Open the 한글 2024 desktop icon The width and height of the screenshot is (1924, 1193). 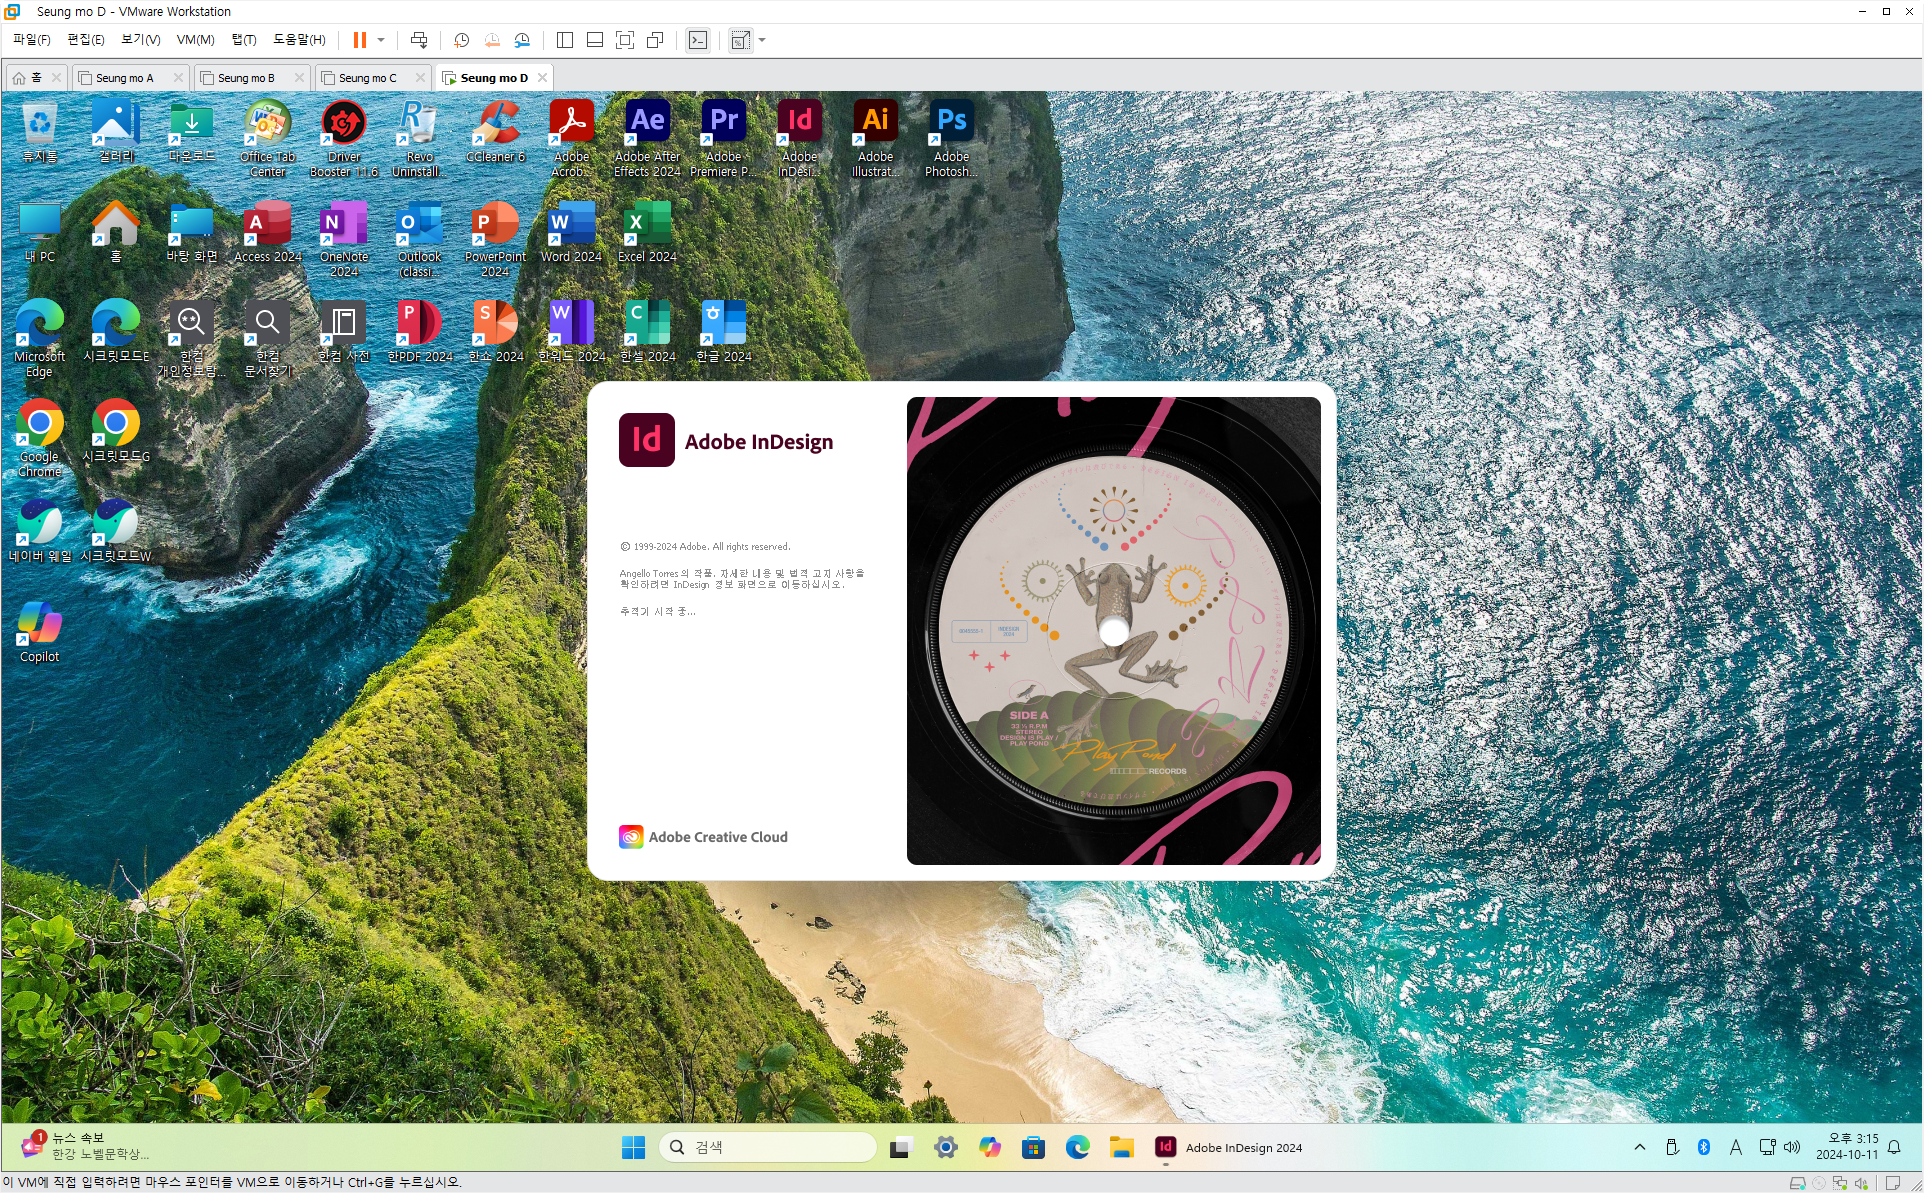coord(723,331)
